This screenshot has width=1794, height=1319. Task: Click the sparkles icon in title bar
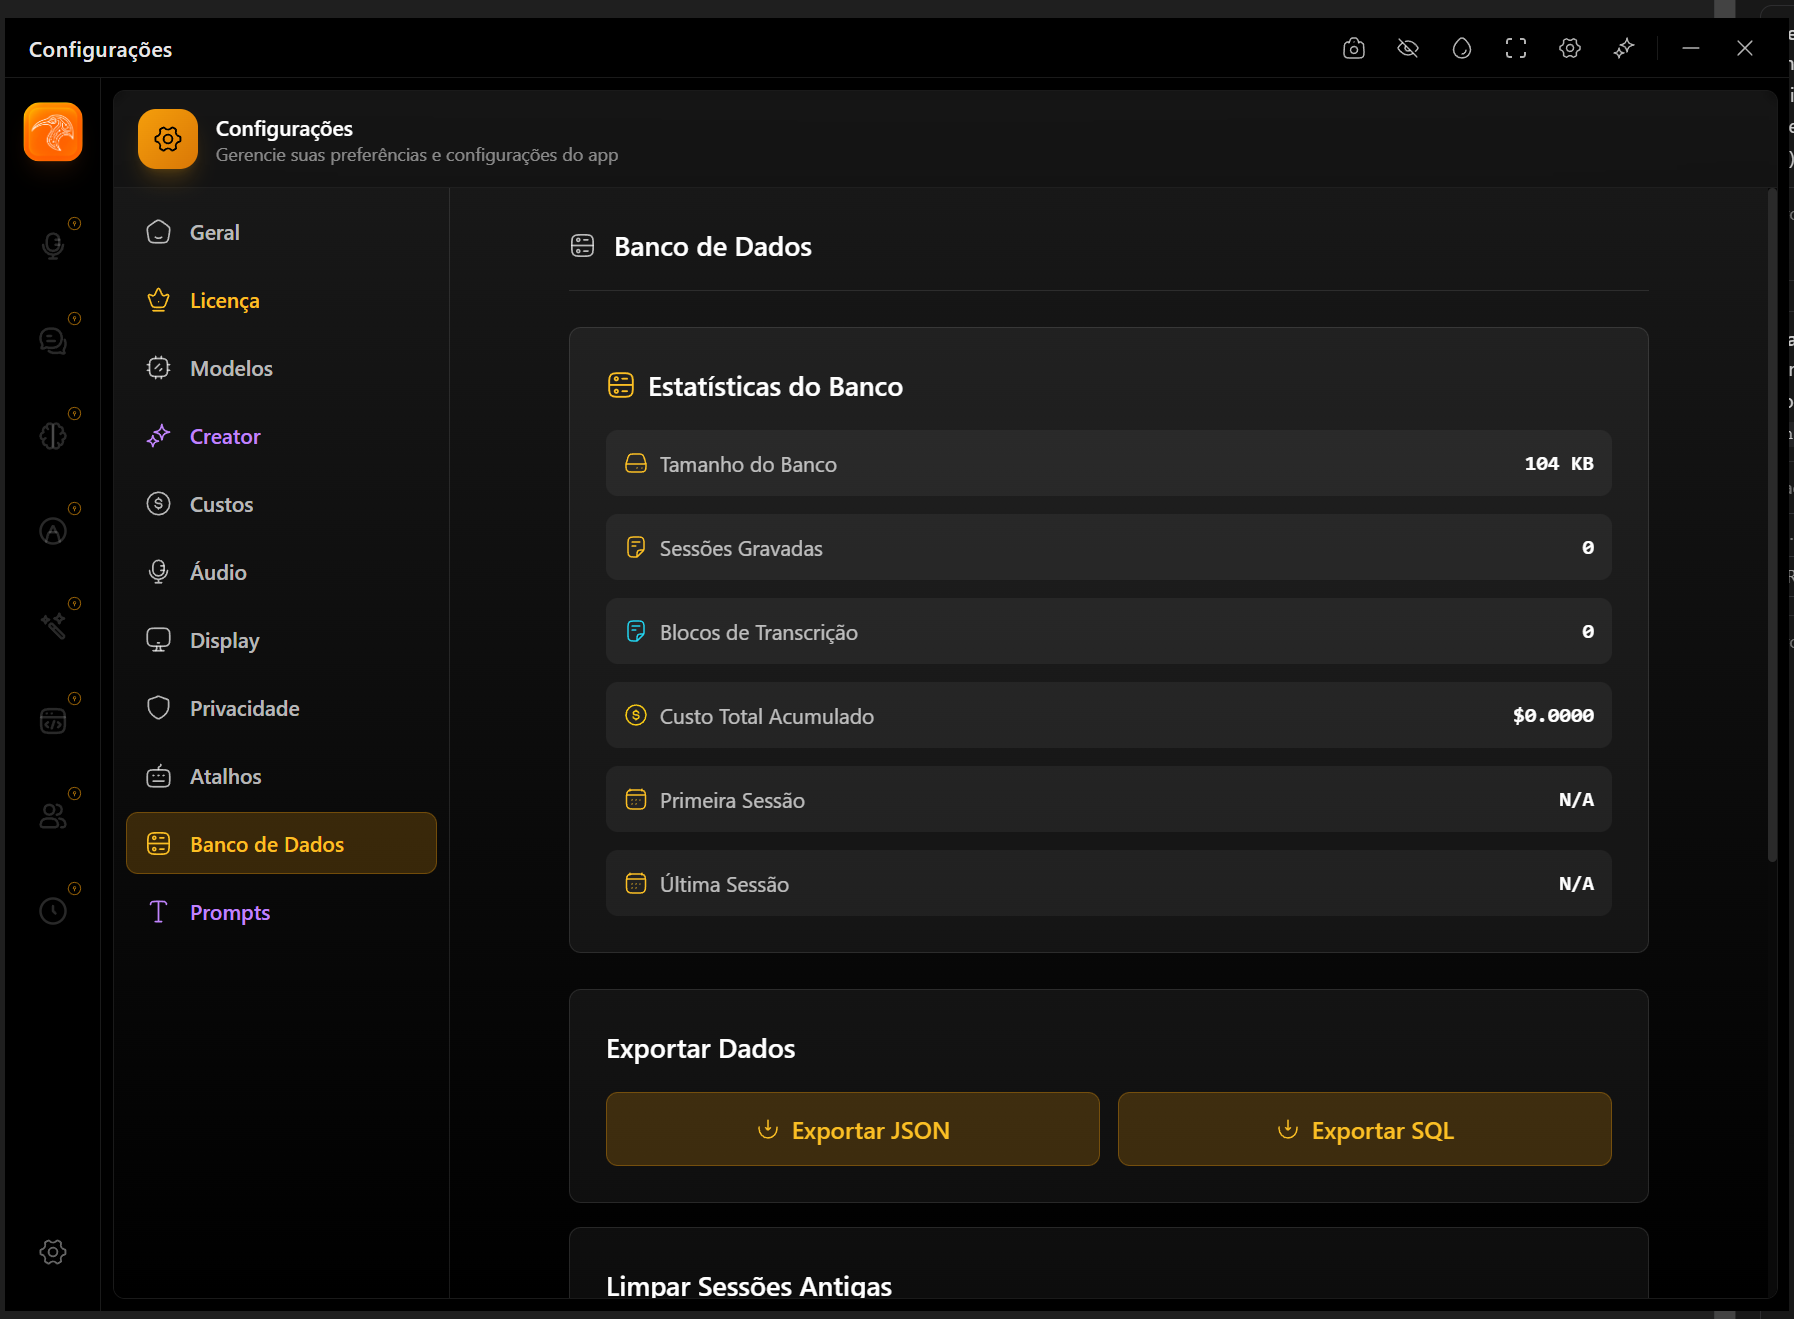(x=1624, y=48)
